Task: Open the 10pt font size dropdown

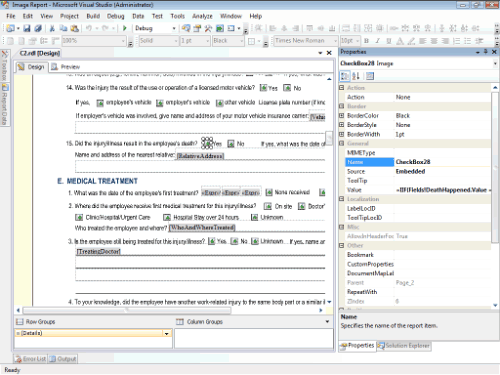Action: (358, 41)
